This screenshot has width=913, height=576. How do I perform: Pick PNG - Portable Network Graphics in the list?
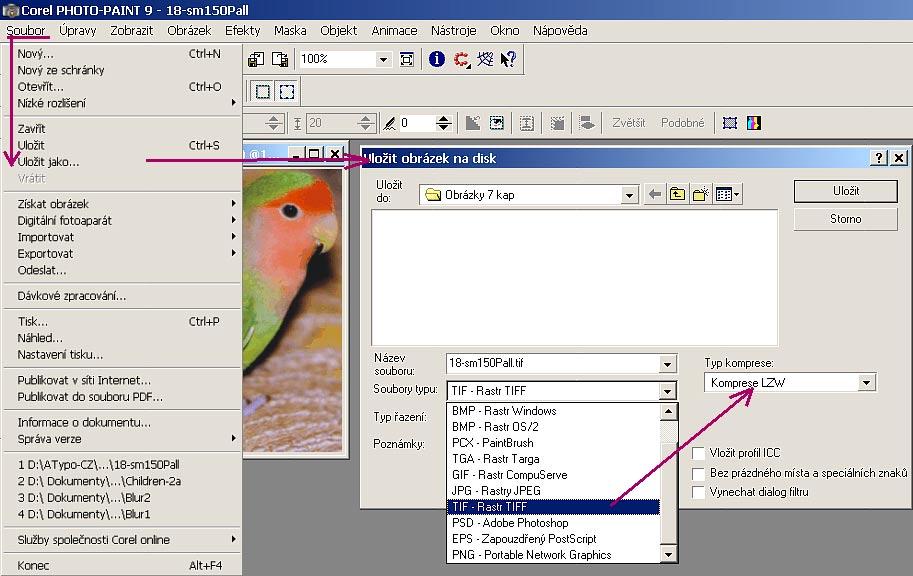click(x=553, y=555)
